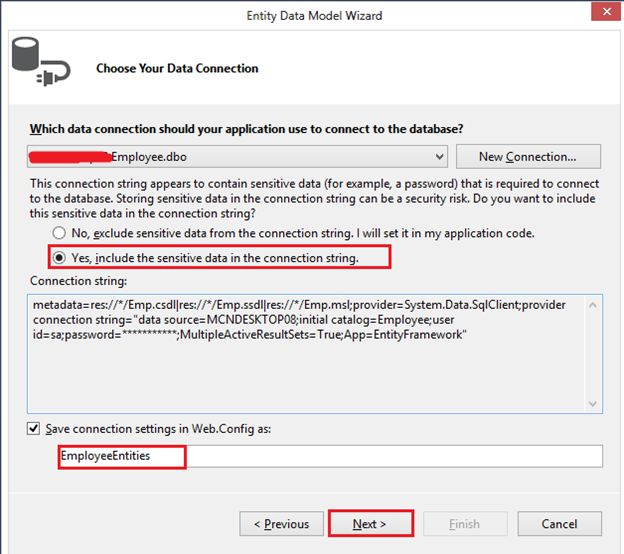
Task: Click the EmployeeEntities name field
Action: tap(330, 456)
